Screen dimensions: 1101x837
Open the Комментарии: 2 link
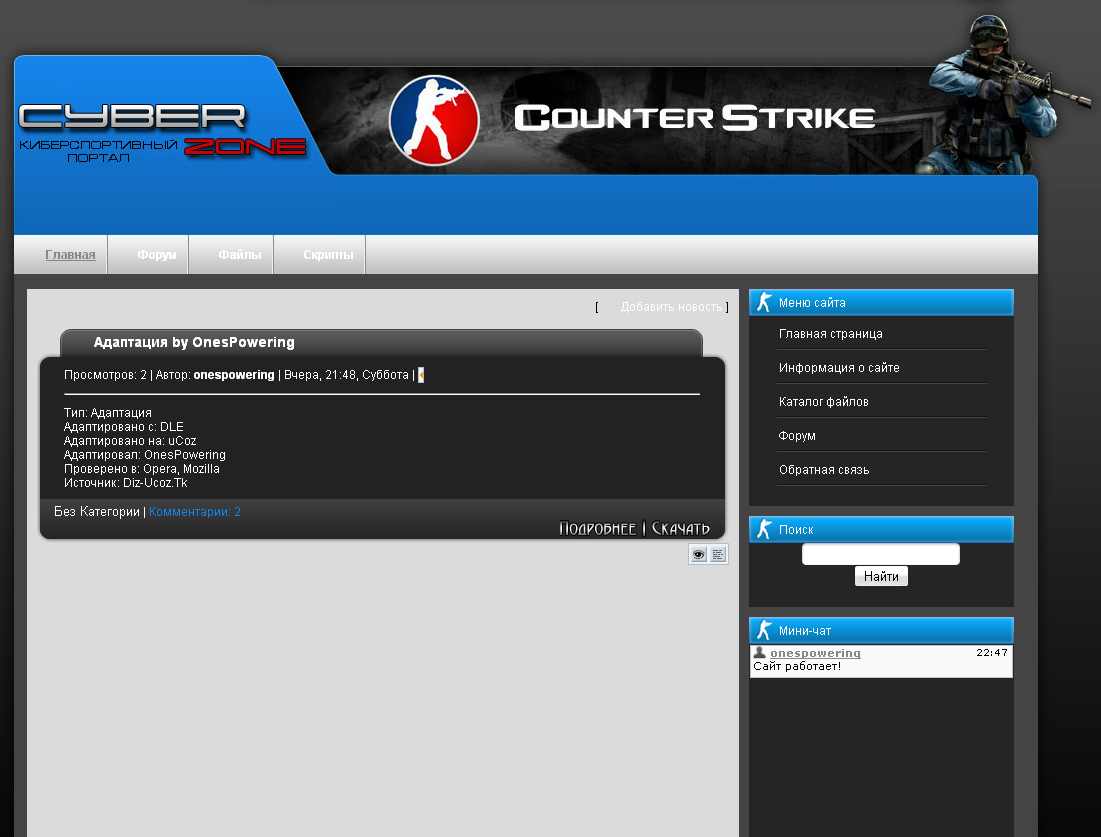[x=195, y=512]
